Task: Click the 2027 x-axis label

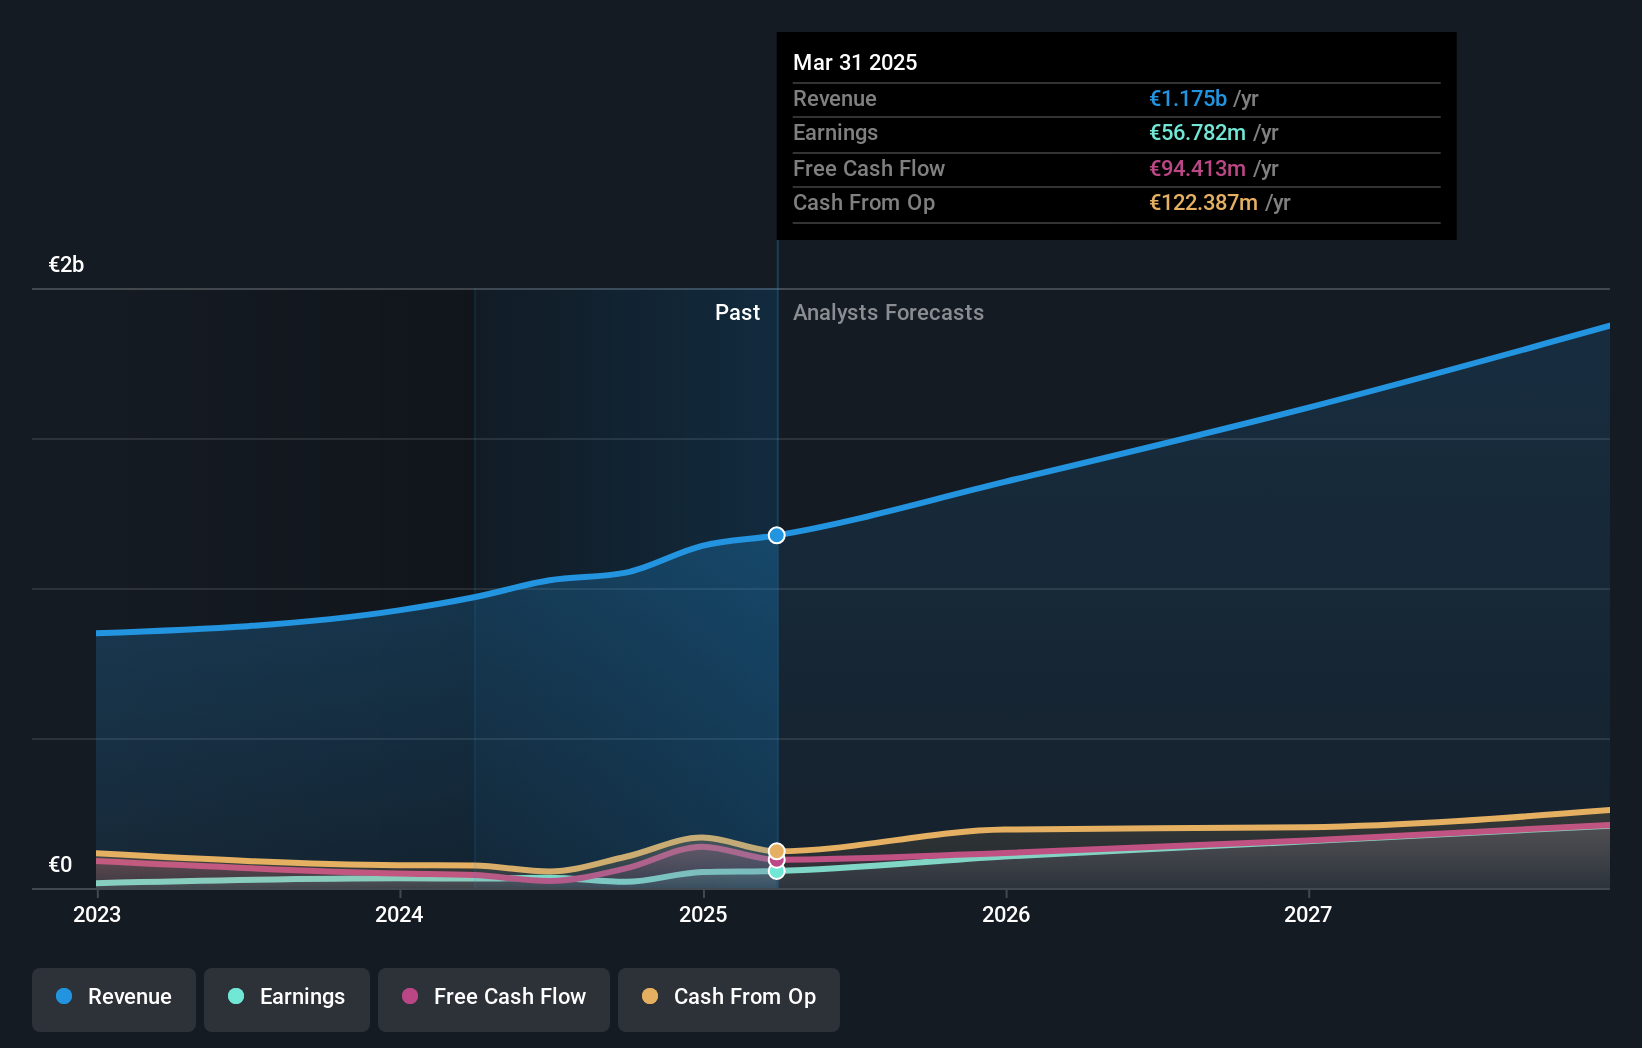Action: [1308, 914]
